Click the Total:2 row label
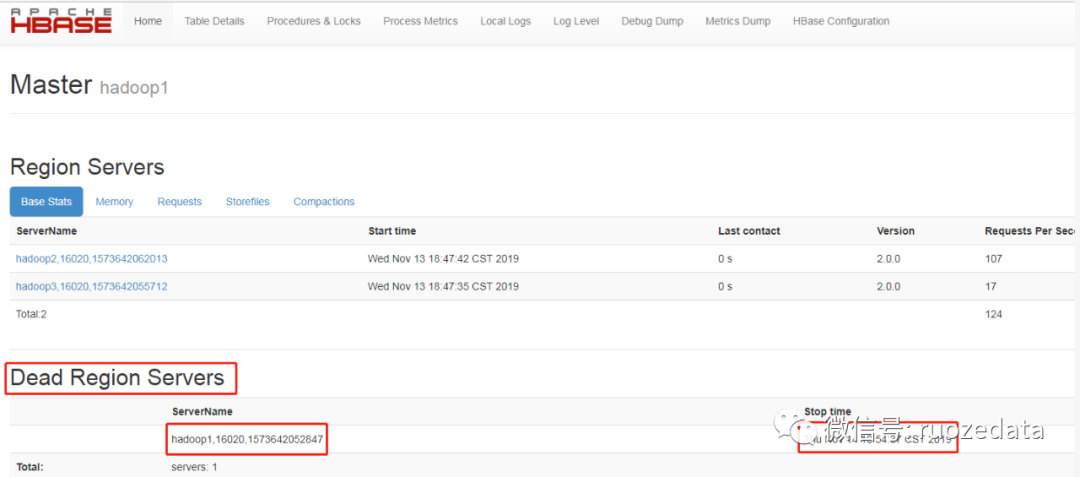Screen dimensions: 1080x477 pyautogui.click(x=31, y=314)
